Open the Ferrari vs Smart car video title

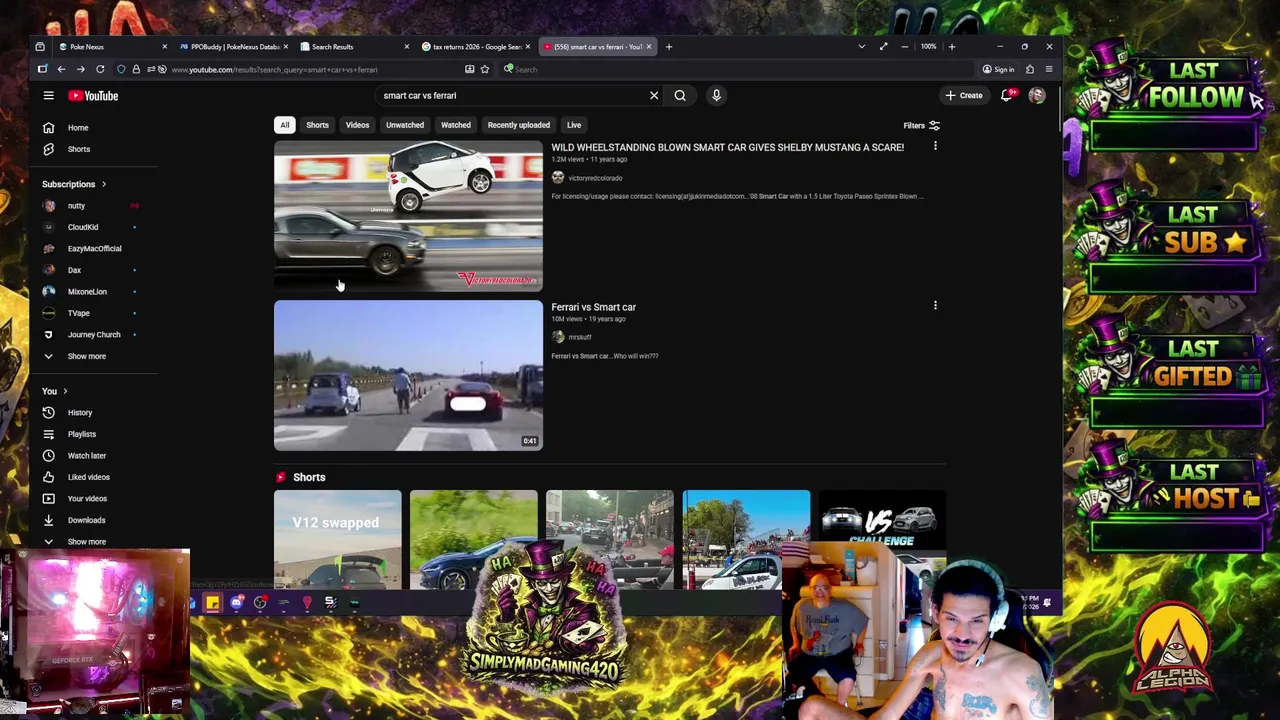pyautogui.click(x=593, y=307)
